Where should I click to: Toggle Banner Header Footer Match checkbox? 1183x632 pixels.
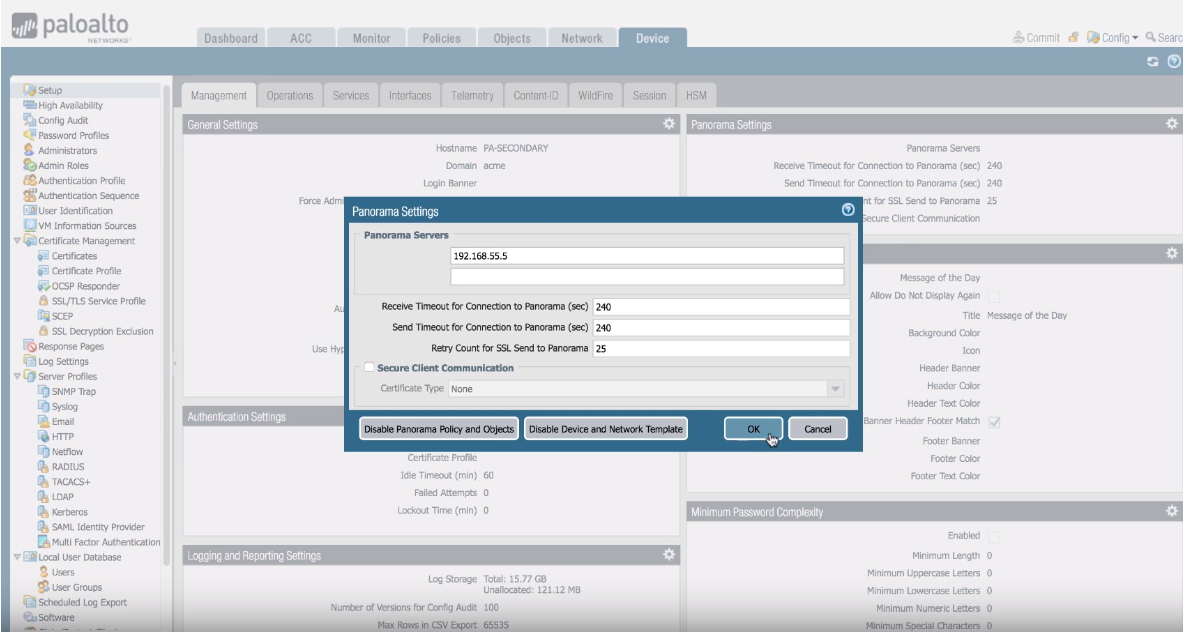[x=994, y=422]
